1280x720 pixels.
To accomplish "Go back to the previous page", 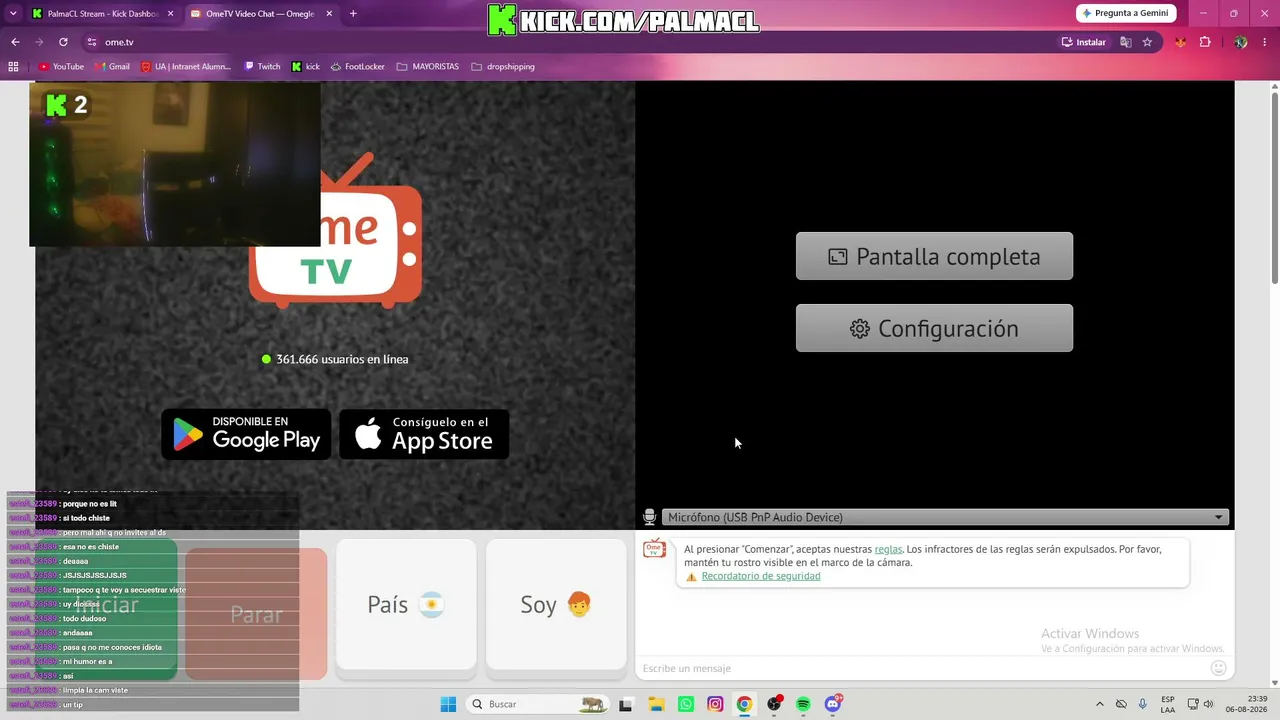I will tap(15, 42).
